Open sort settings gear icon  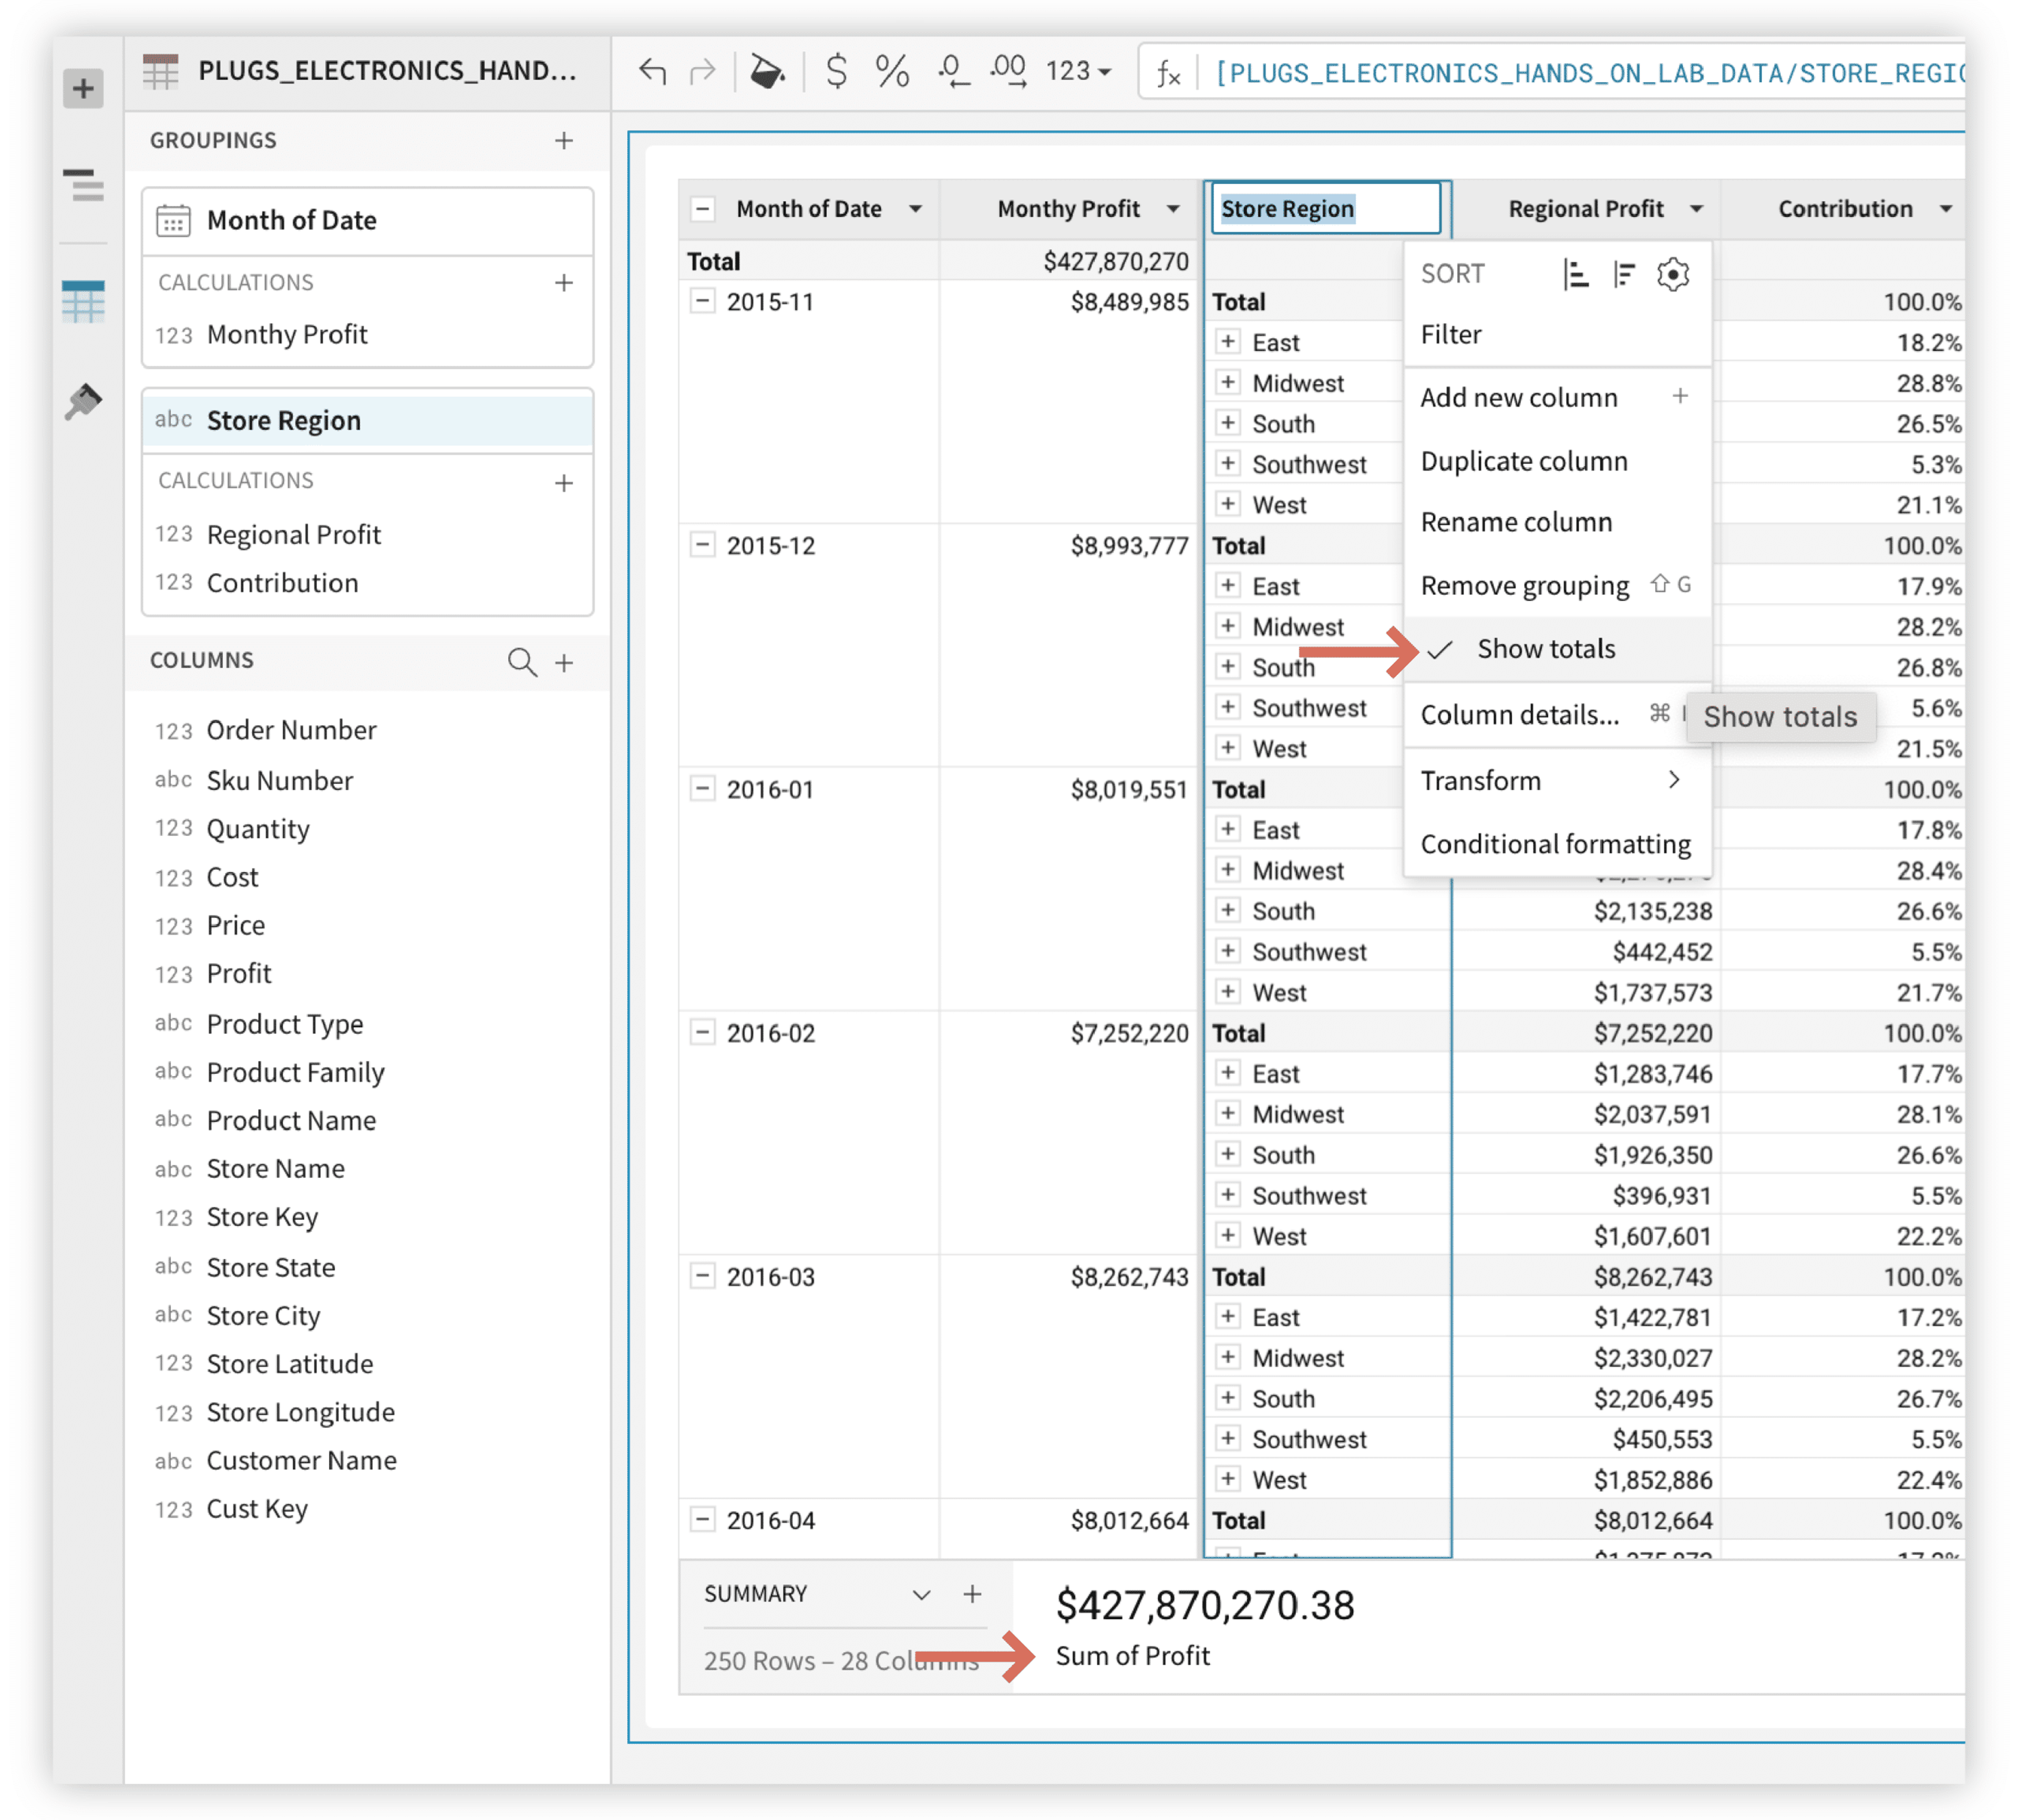pyautogui.click(x=1672, y=274)
